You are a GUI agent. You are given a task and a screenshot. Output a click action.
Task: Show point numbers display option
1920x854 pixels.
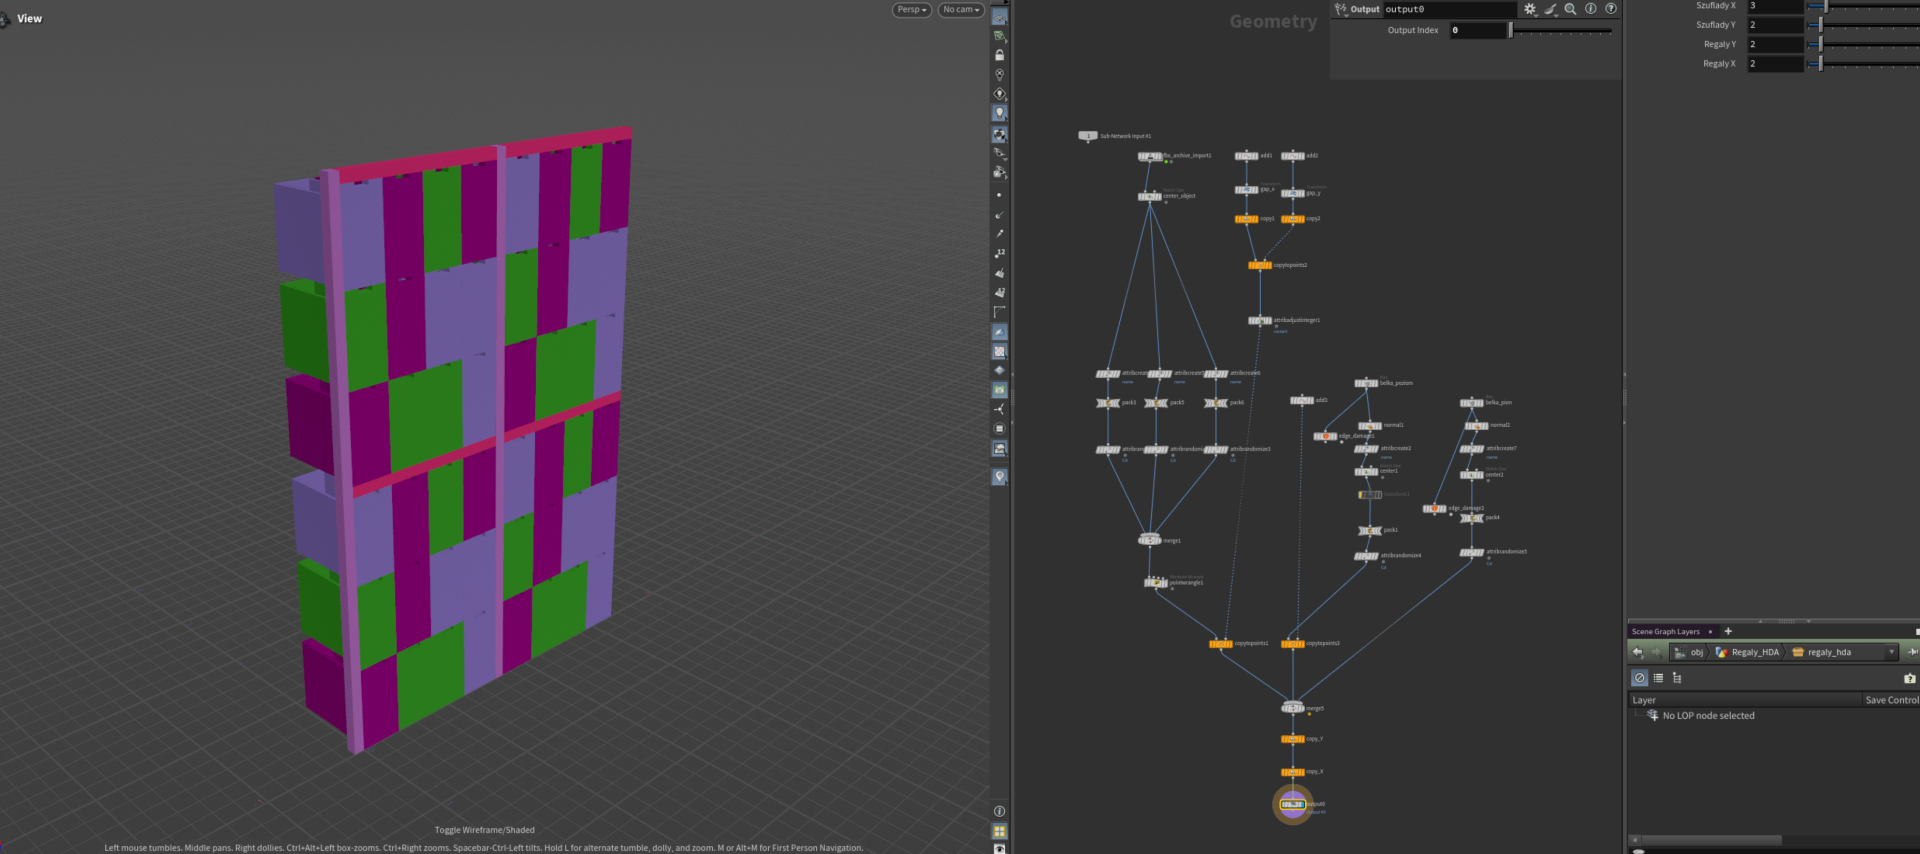click(999, 253)
